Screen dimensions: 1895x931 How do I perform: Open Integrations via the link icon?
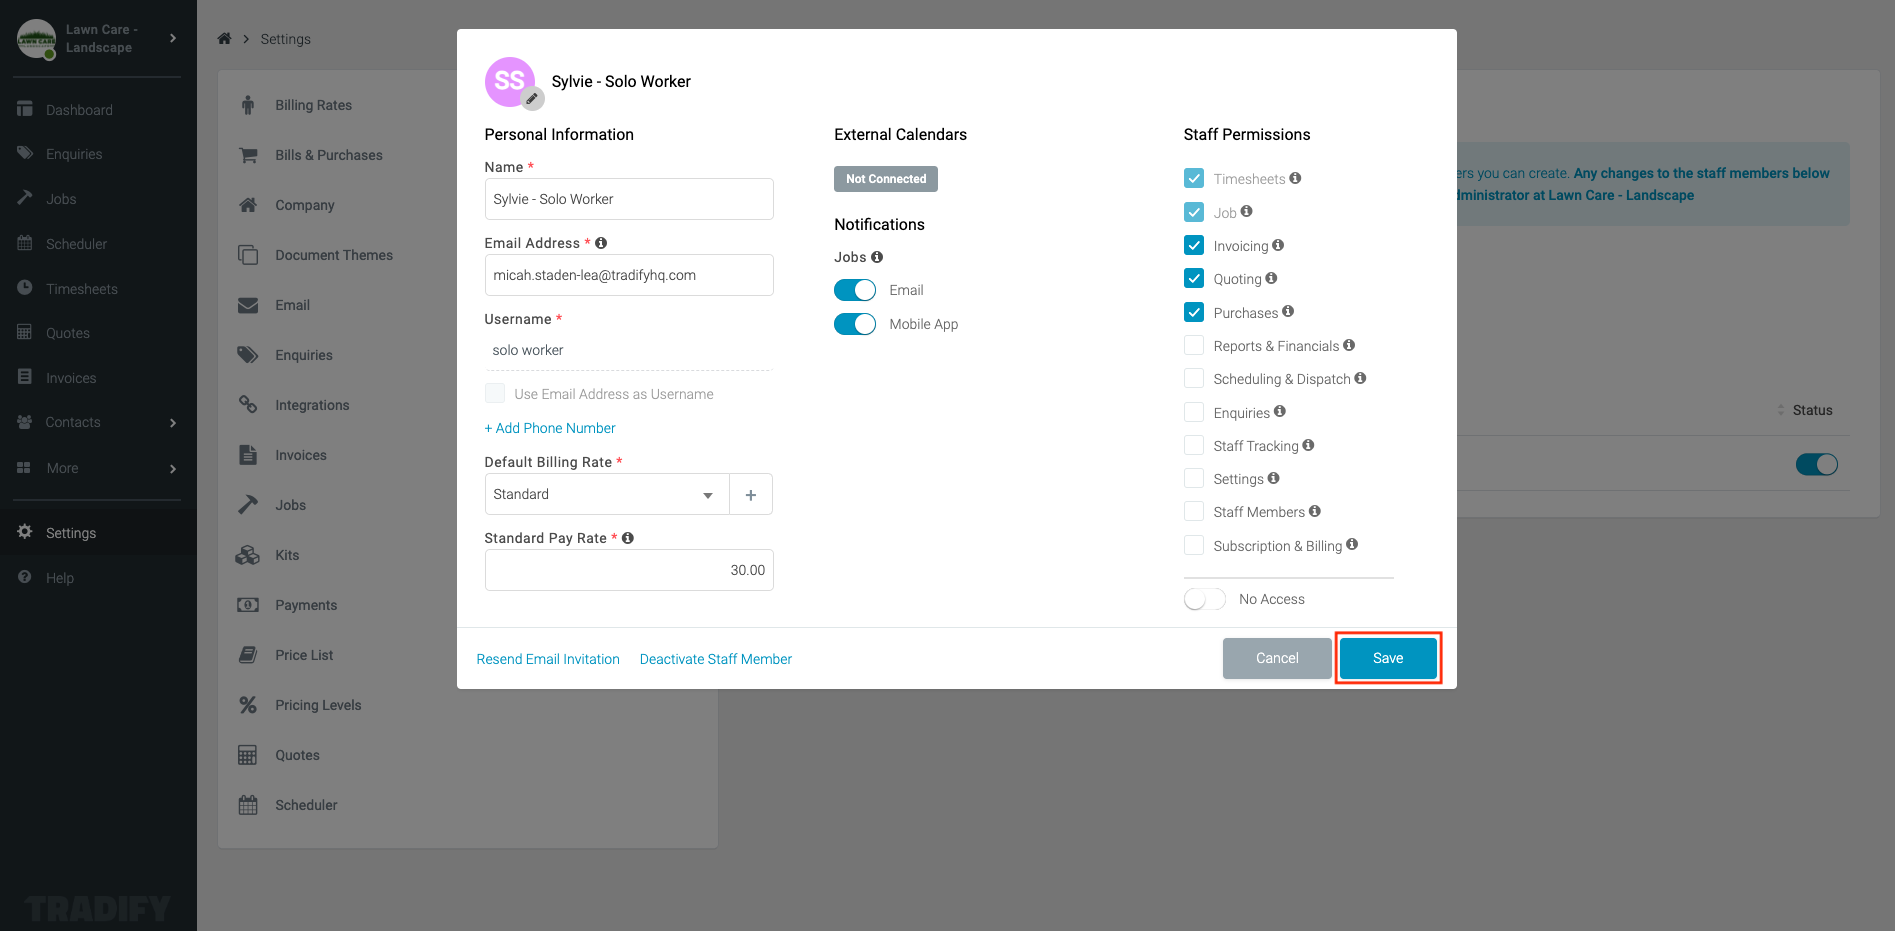tap(247, 404)
